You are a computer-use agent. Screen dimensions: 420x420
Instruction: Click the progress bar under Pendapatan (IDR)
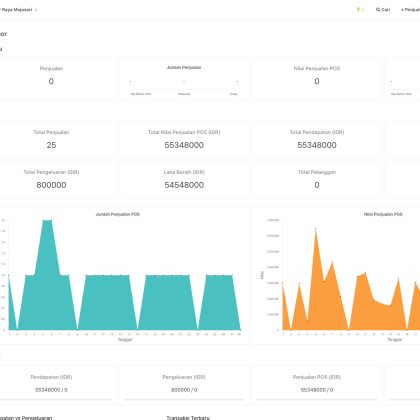[x=56, y=399]
